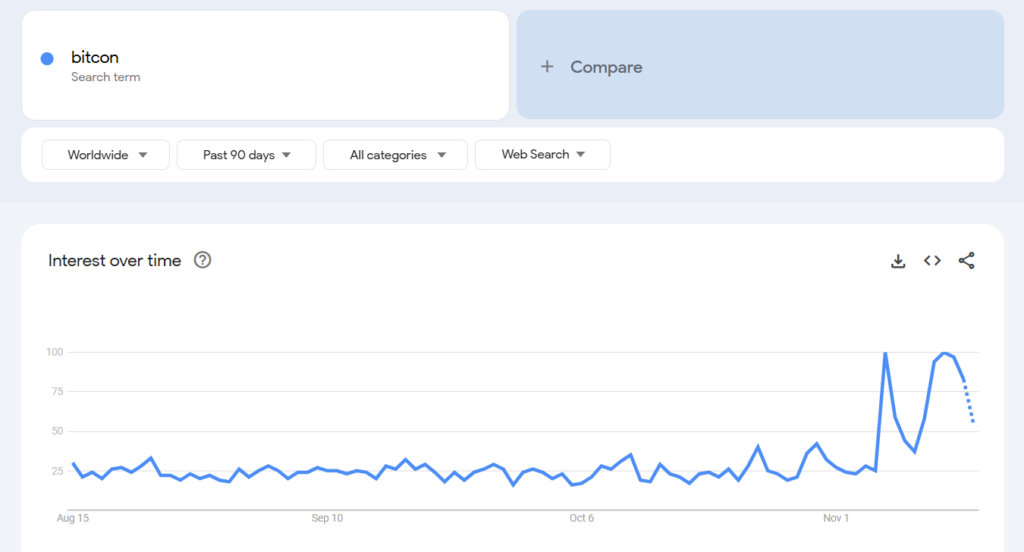Edit the bitcon search term field
Viewport: 1024px width, 552px height.
[x=265, y=58]
